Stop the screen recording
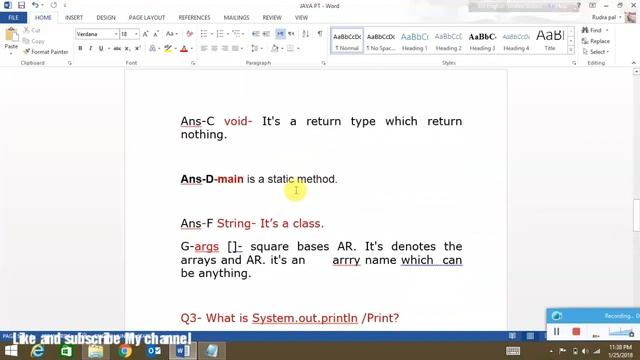The image size is (640, 360). point(576,332)
